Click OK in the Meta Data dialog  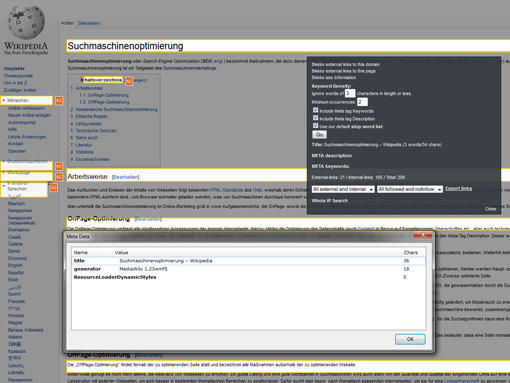pos(410,339)
